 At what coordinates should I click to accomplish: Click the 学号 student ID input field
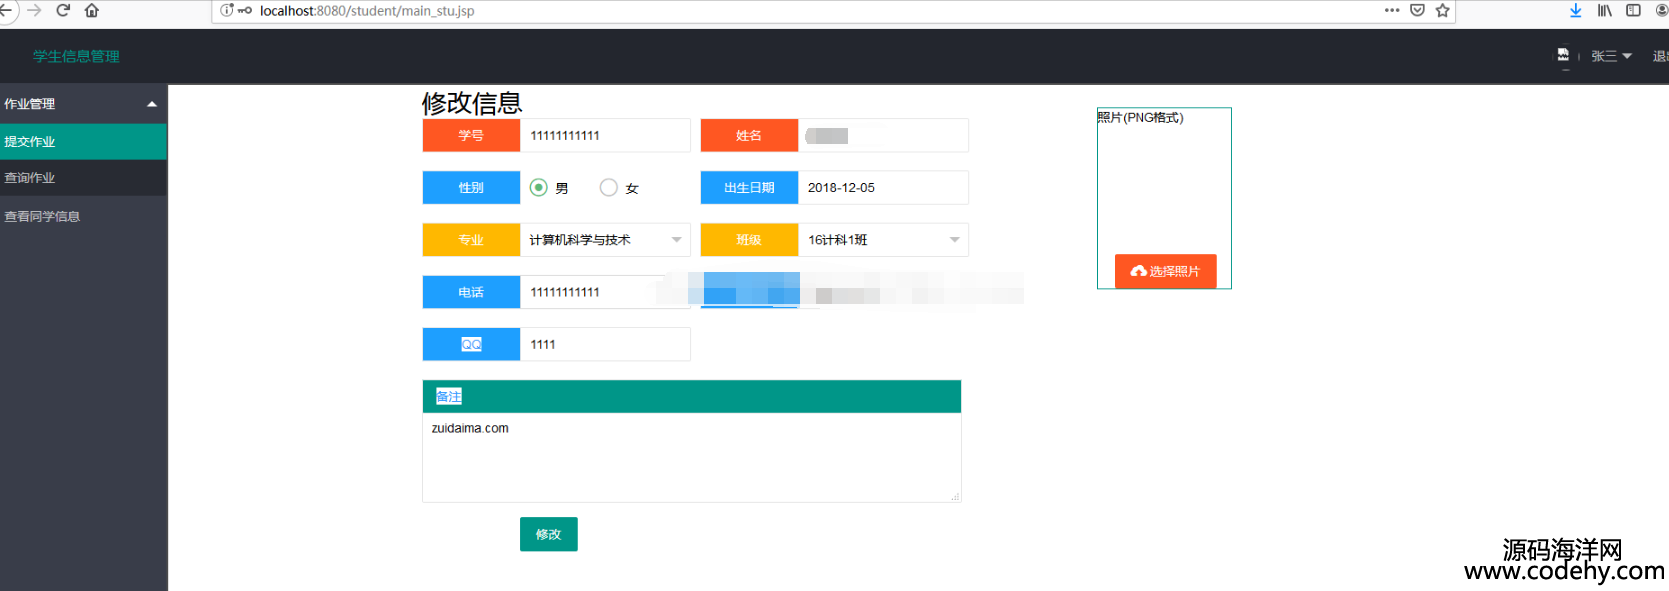pos(605,135)
